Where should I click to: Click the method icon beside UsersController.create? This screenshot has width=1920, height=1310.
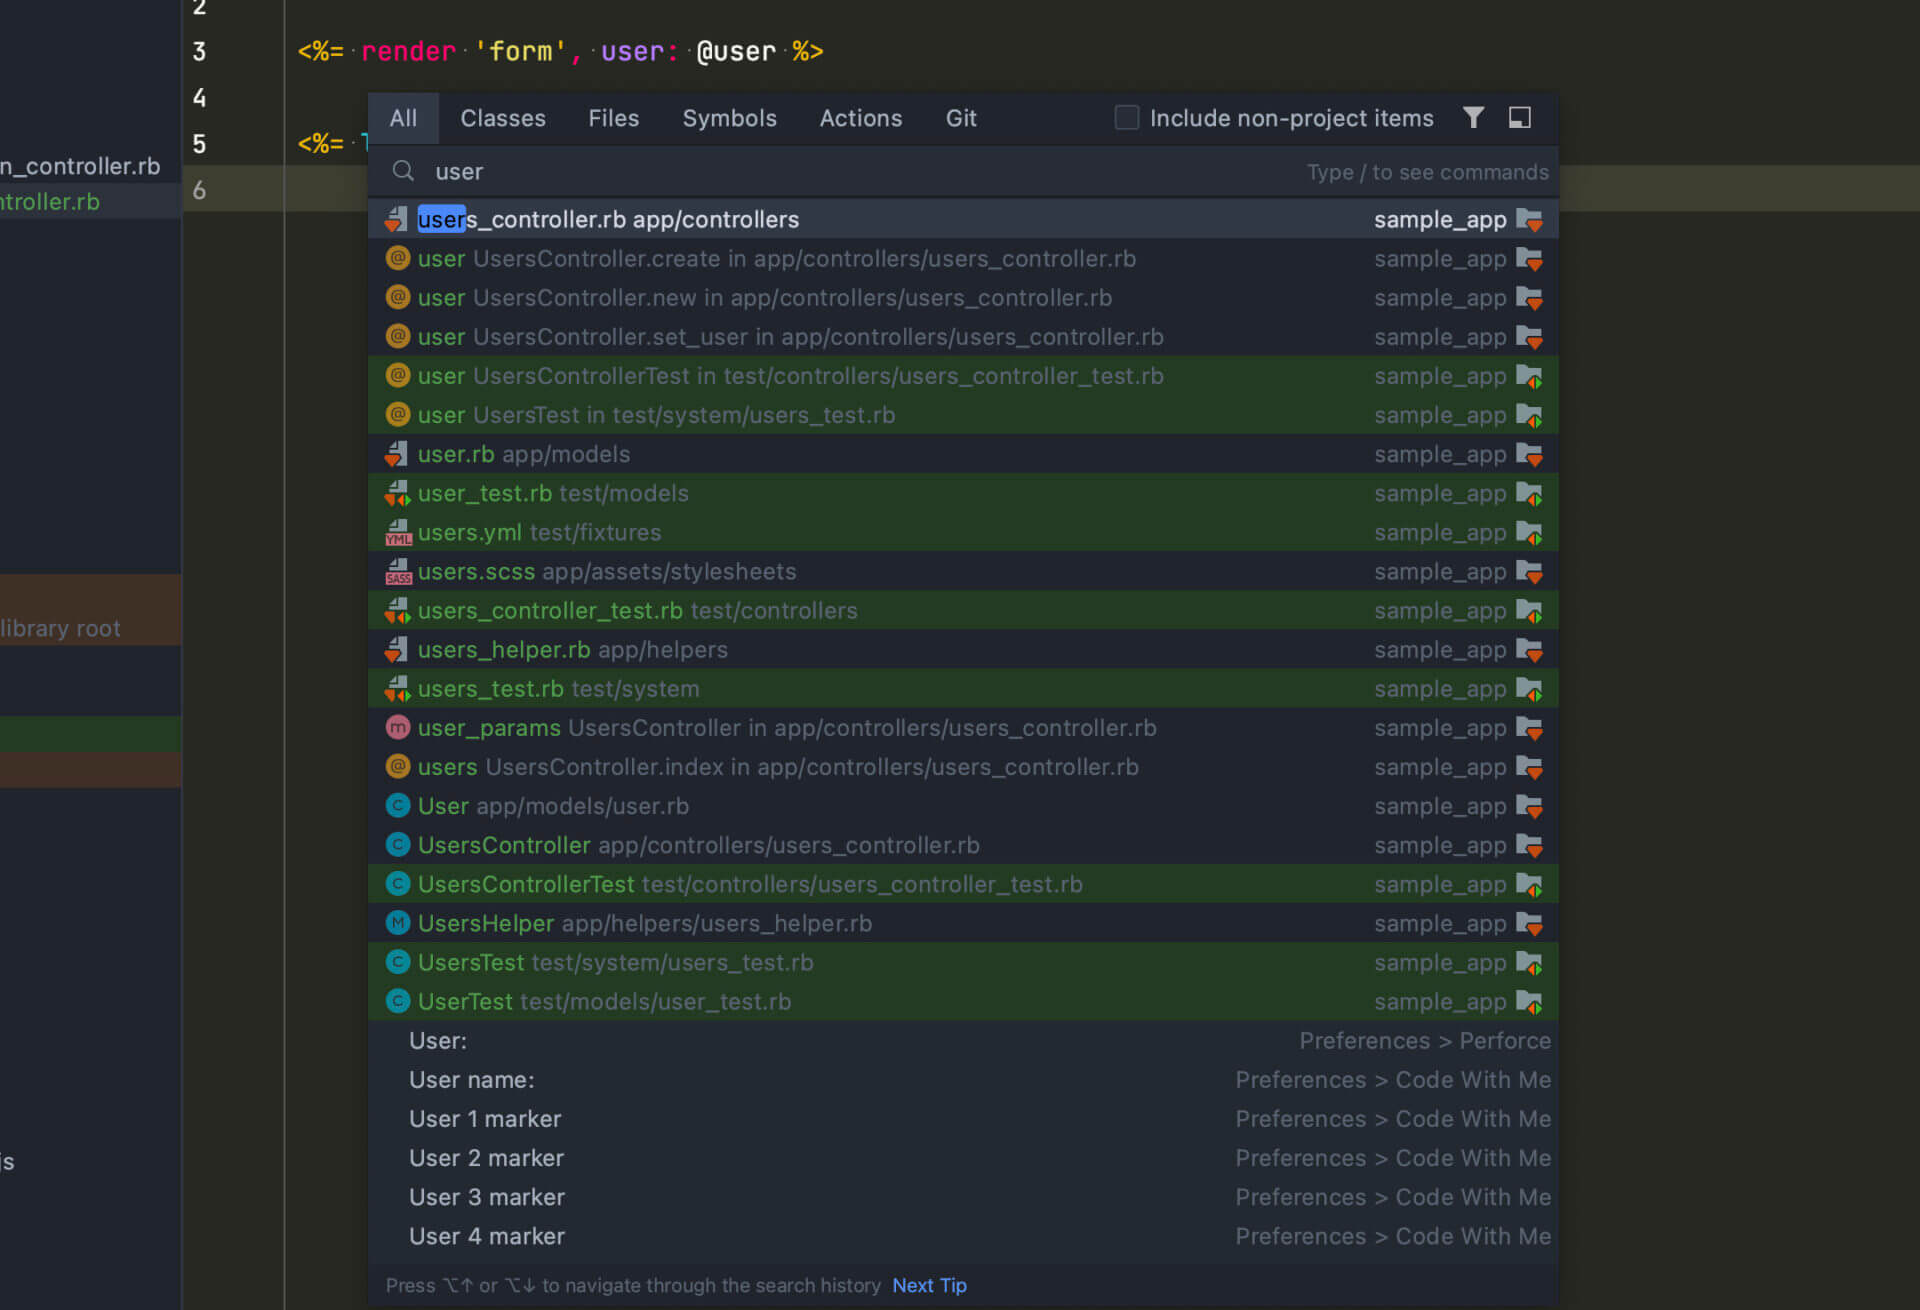click(x=397, y=258)
